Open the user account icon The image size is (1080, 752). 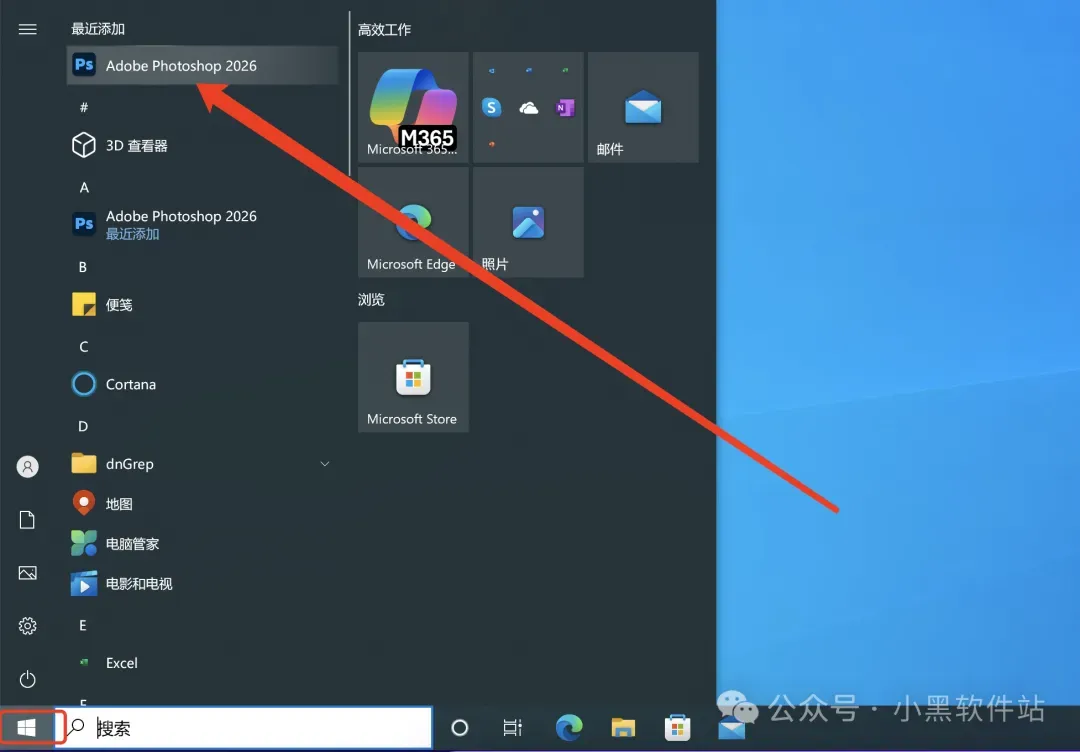[28, 467]
